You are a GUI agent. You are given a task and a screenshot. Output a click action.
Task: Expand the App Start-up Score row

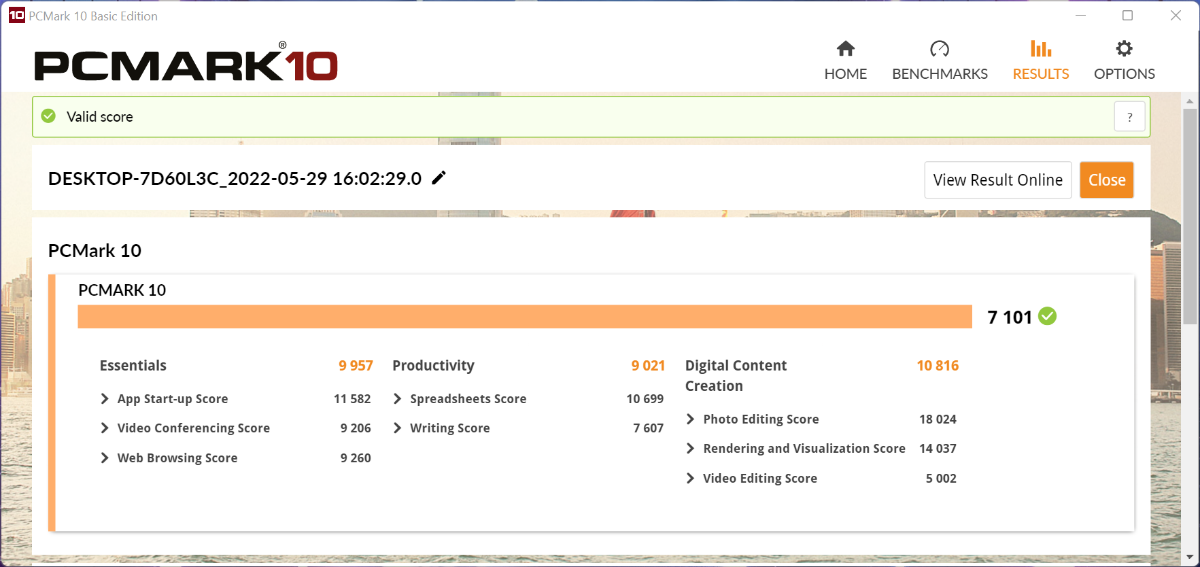point(105,399)
